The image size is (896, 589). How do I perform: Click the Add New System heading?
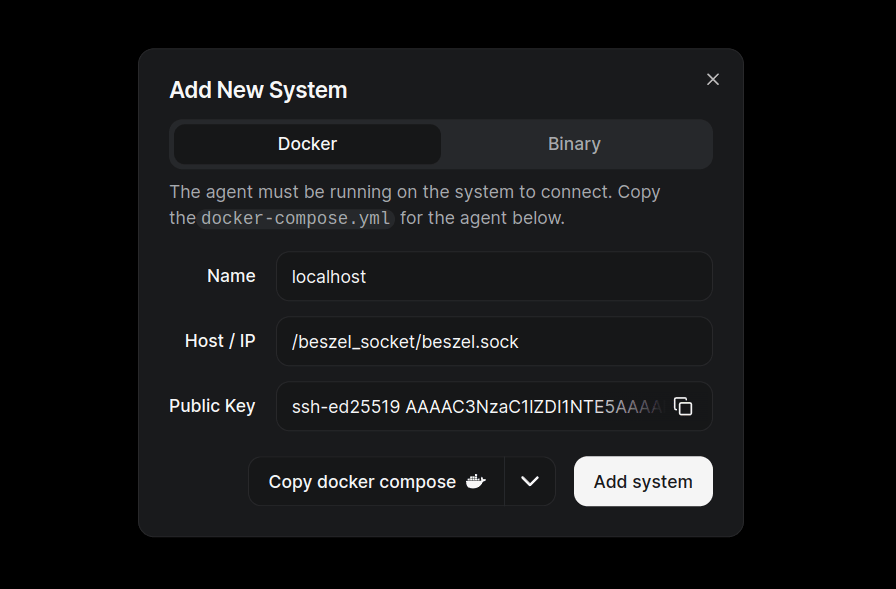pos(258,90)
